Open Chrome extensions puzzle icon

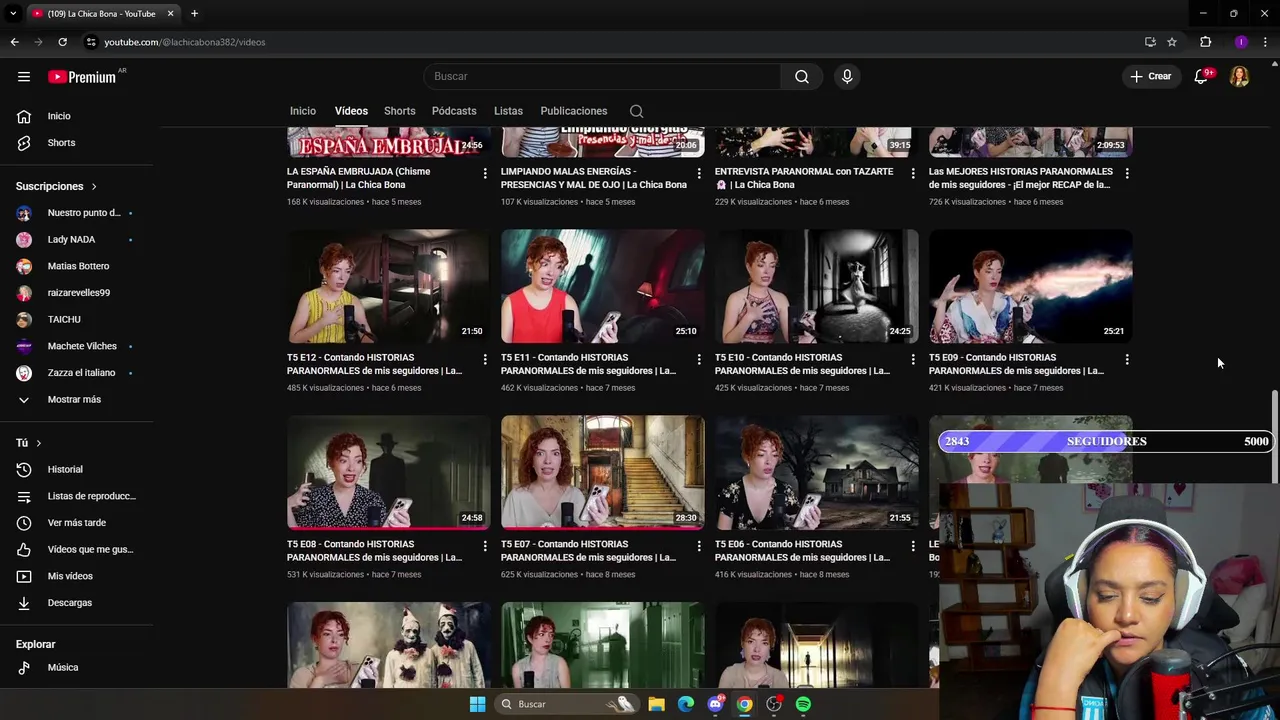point(1205,42)
